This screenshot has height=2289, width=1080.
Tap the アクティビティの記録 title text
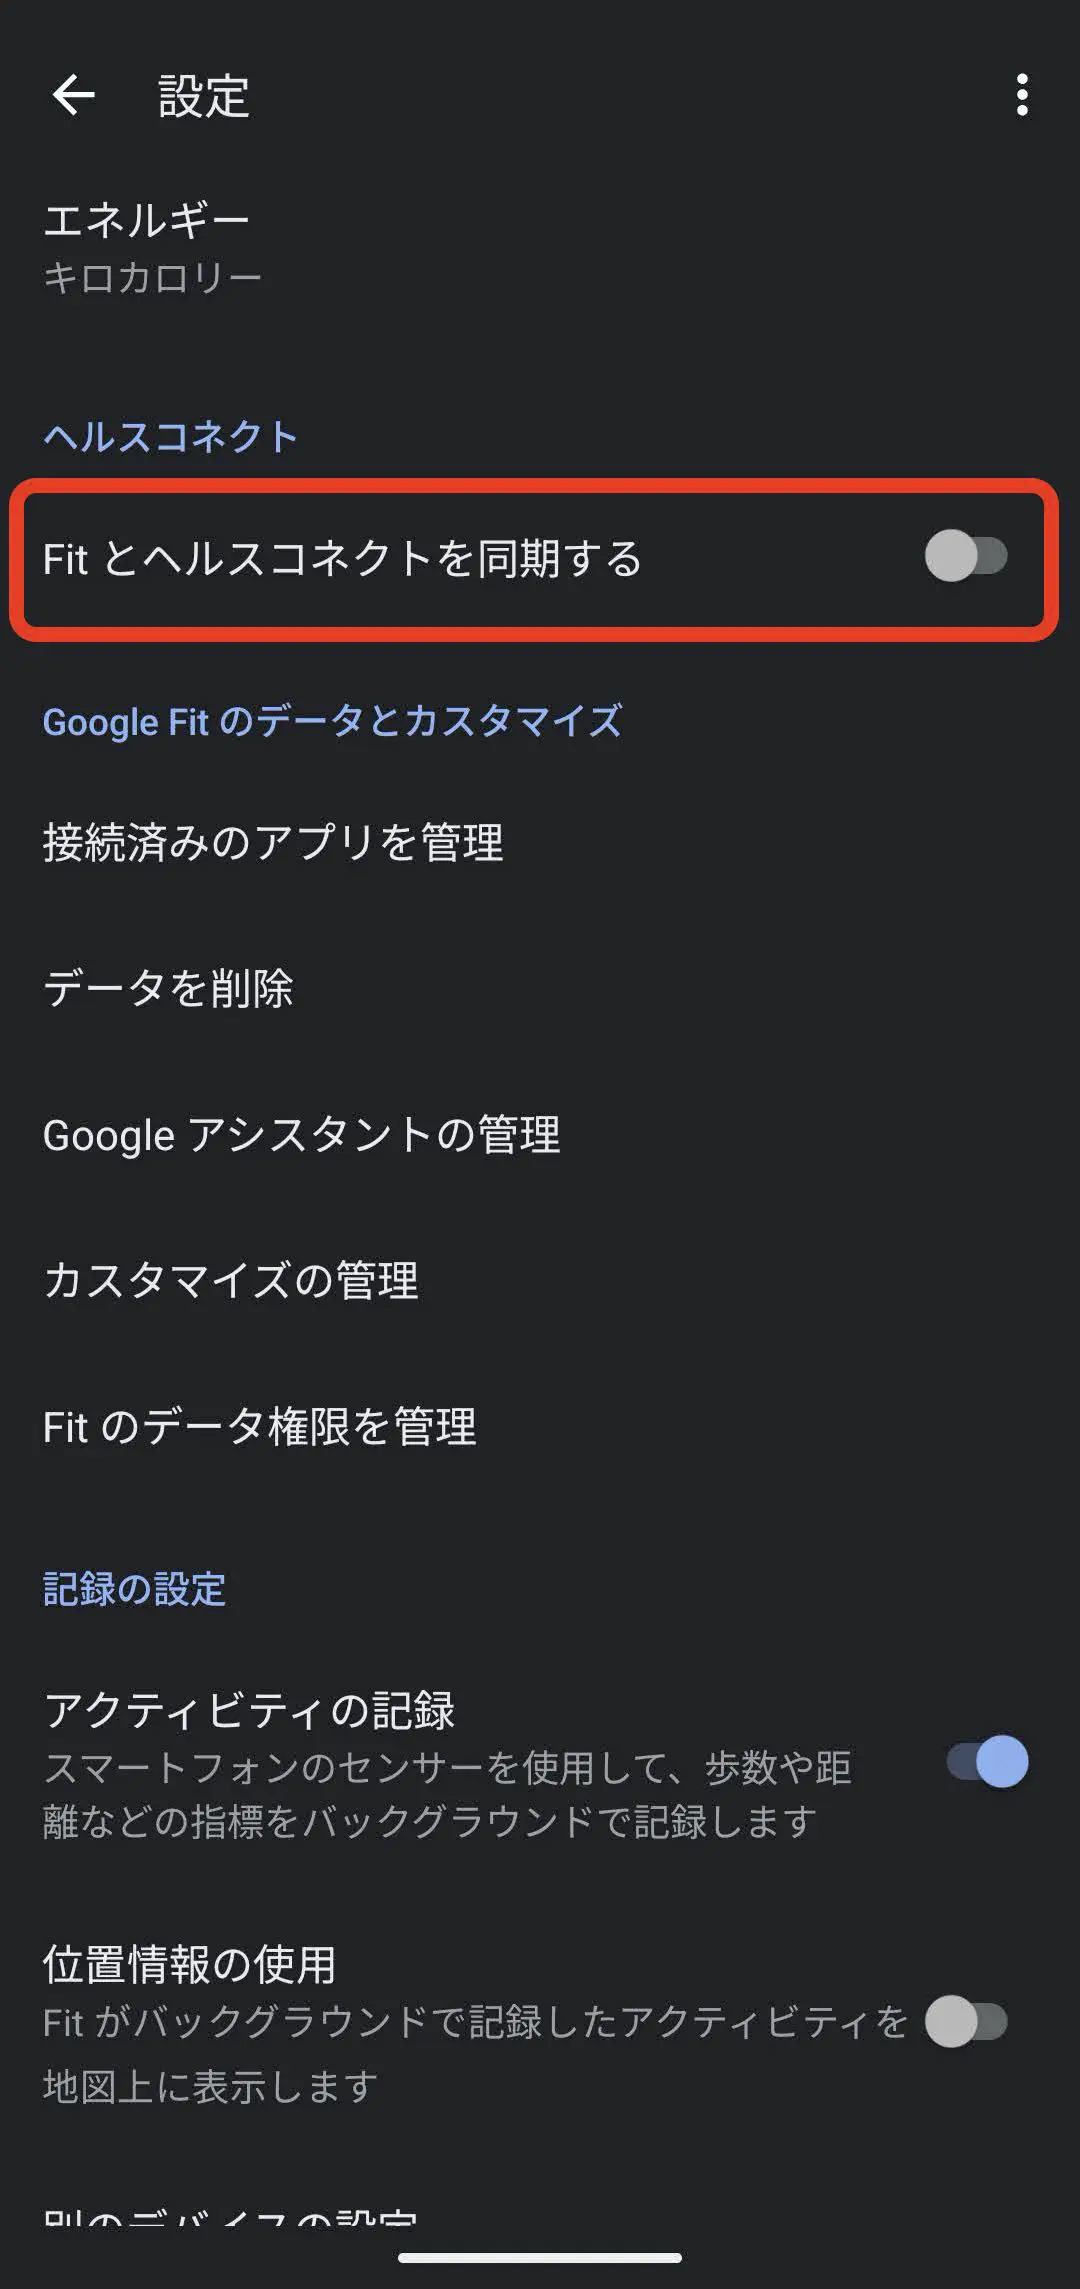tap(249, 1710)
